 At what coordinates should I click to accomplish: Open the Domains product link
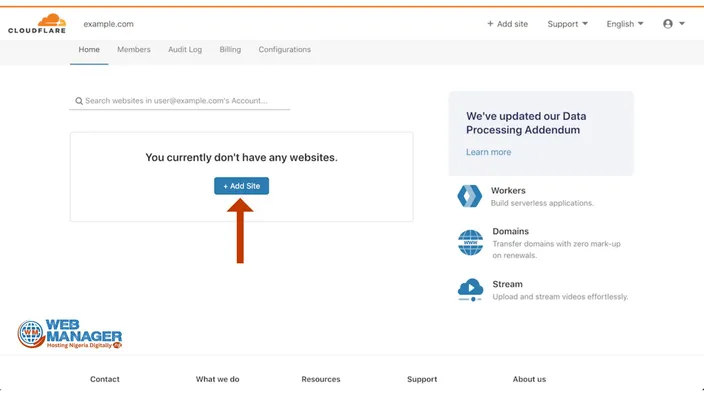point(510,231)
